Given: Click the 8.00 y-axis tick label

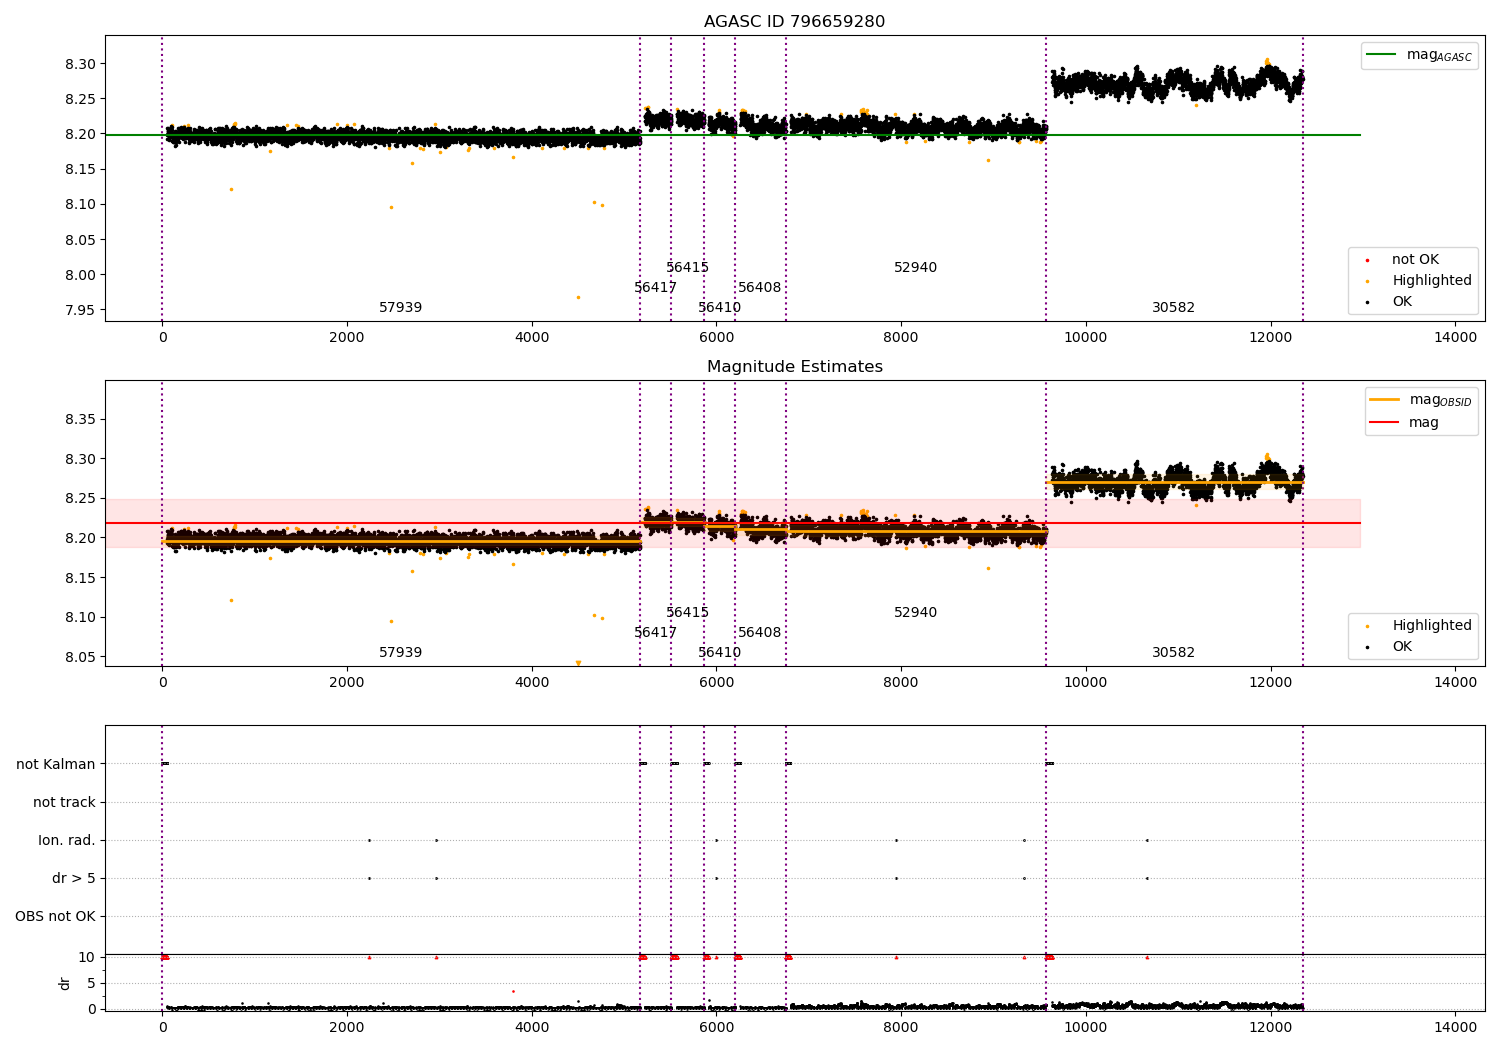Looking at the screenshot, I should coord(80,275).
